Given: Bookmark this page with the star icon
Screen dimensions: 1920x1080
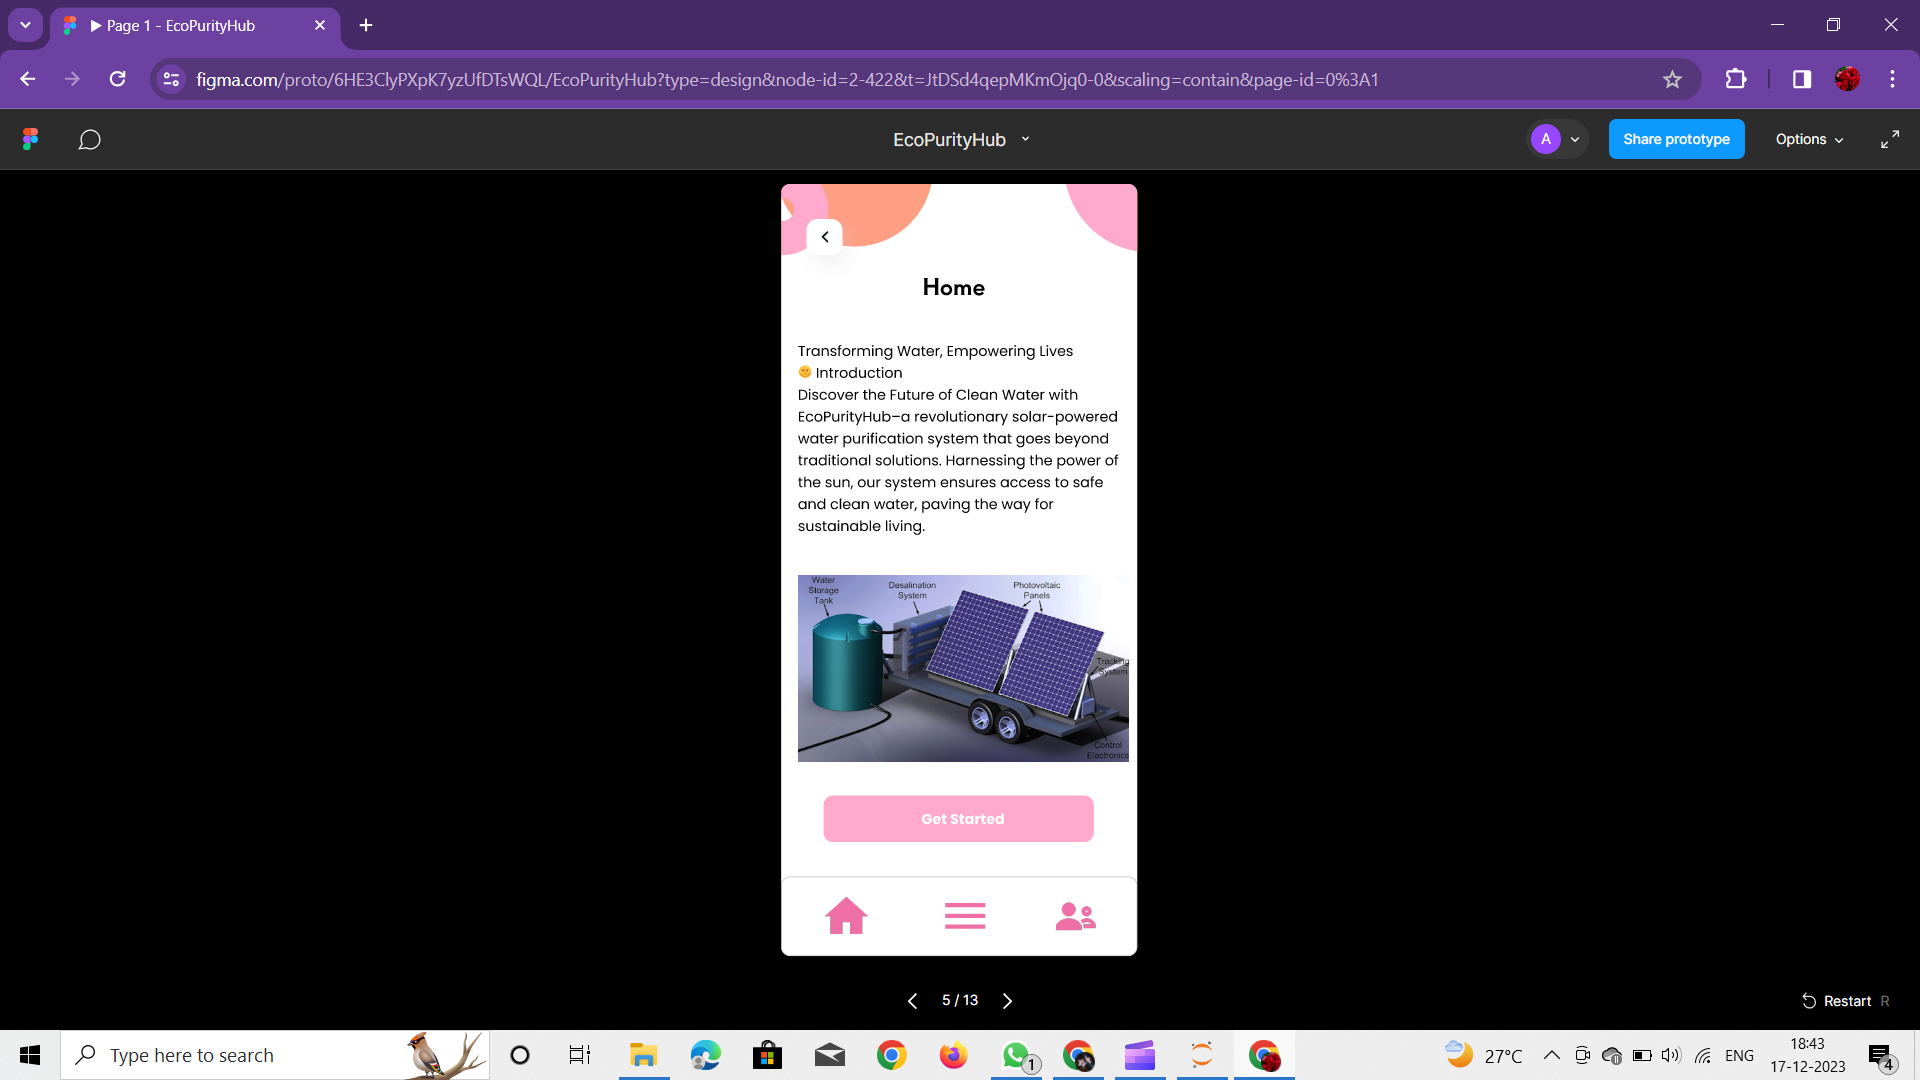Looking at the screenshot, I should pos(1672,79).
